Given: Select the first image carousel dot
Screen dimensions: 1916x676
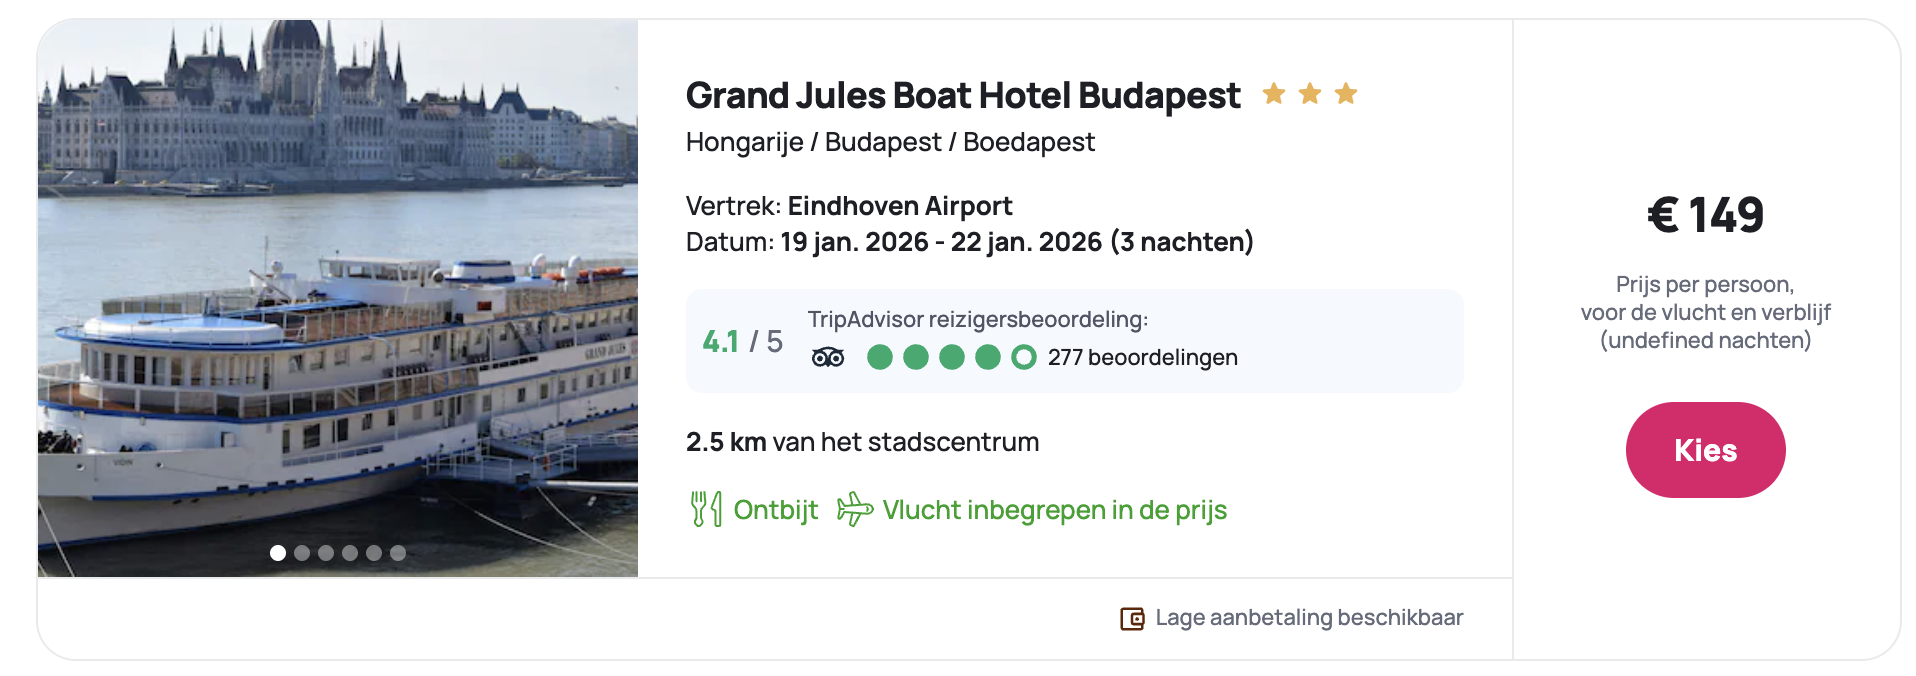Looking at the screenshot, I should 278,553.
